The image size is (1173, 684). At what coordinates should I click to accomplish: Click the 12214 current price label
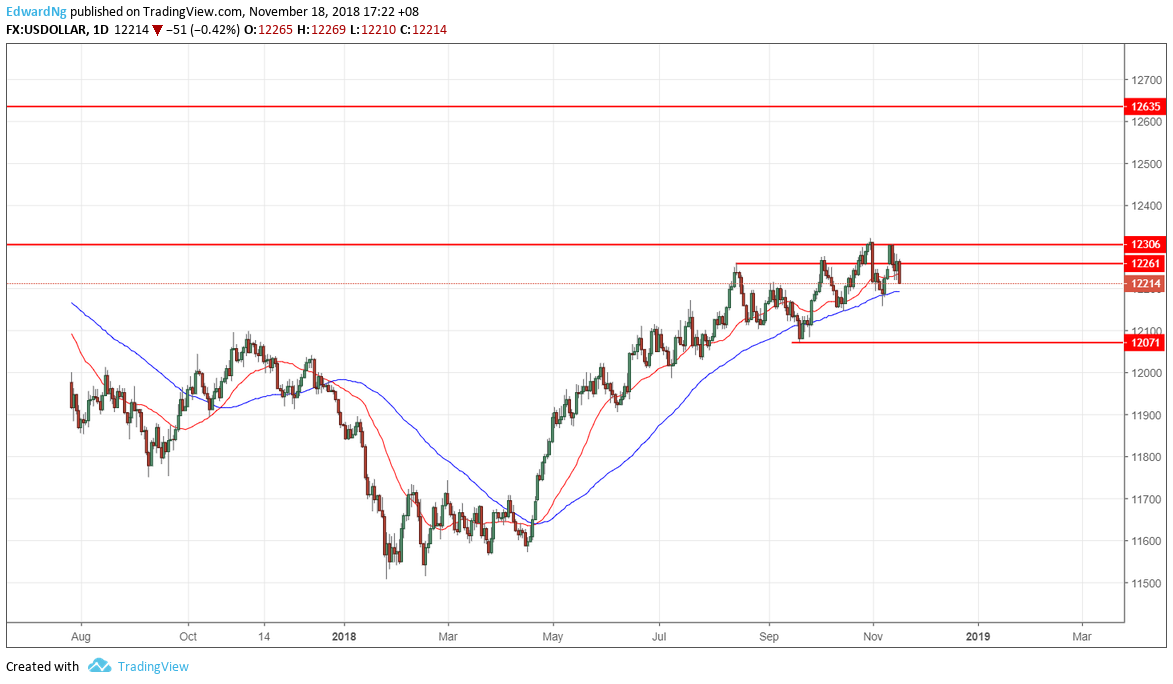(x=1145, y=283)
